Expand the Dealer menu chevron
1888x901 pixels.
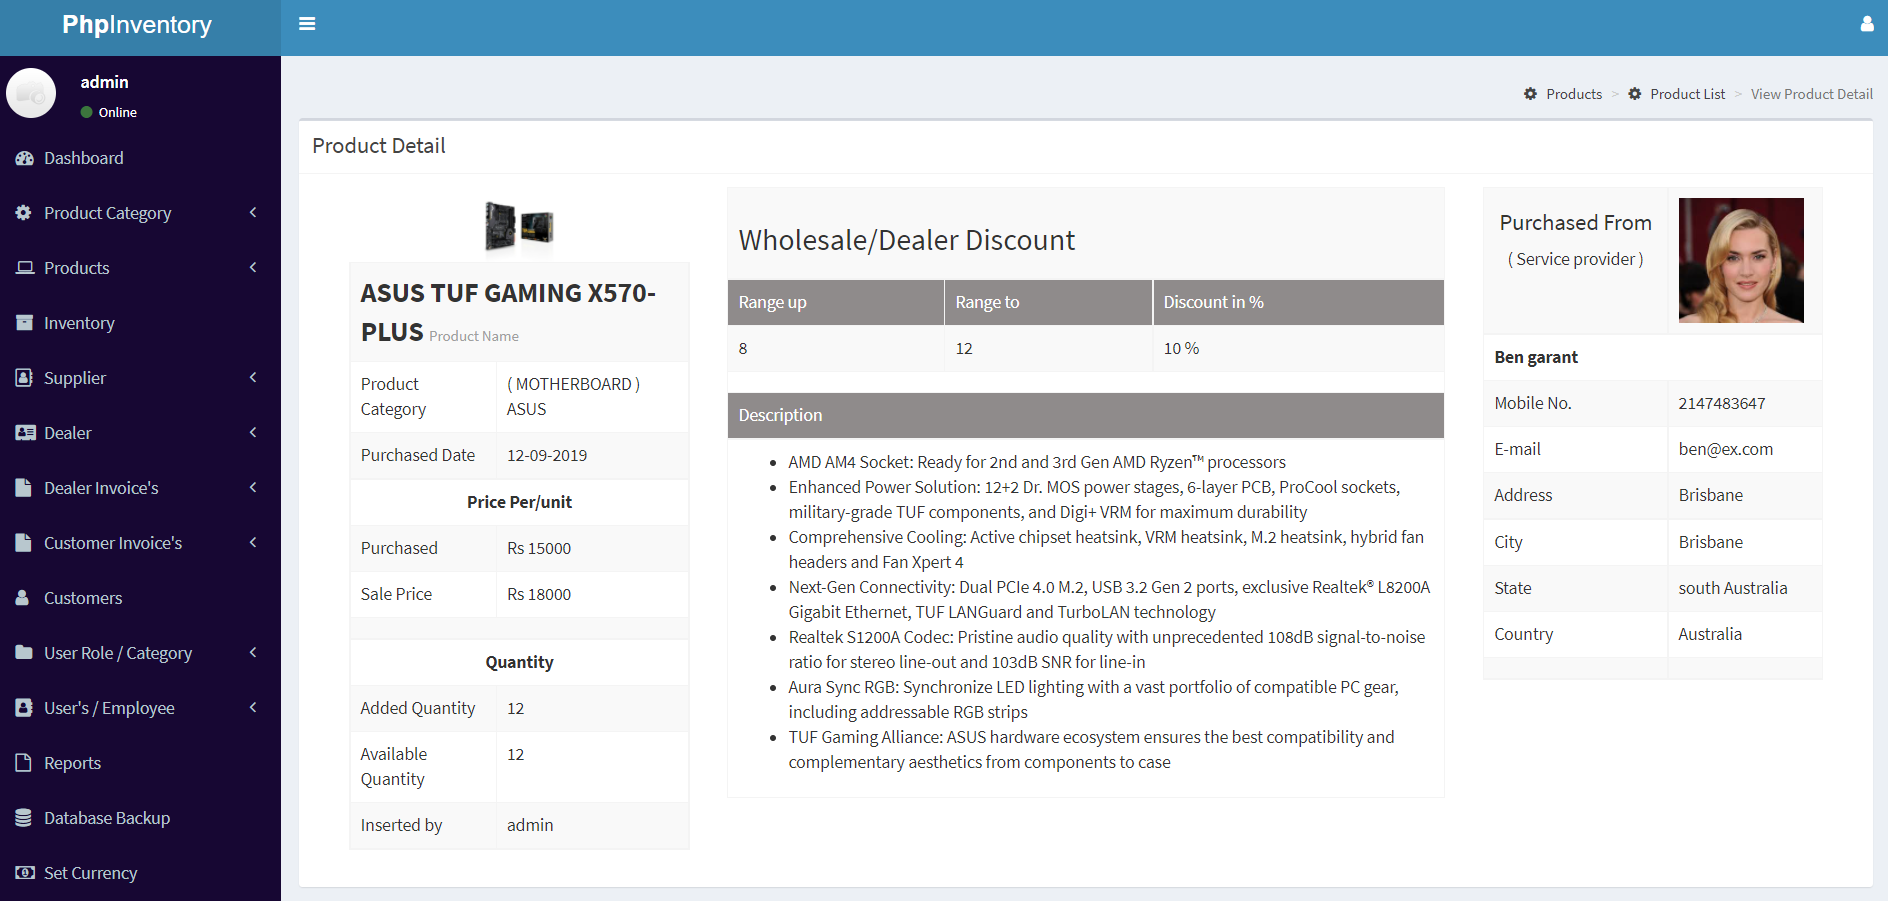(x=253, y=433)
